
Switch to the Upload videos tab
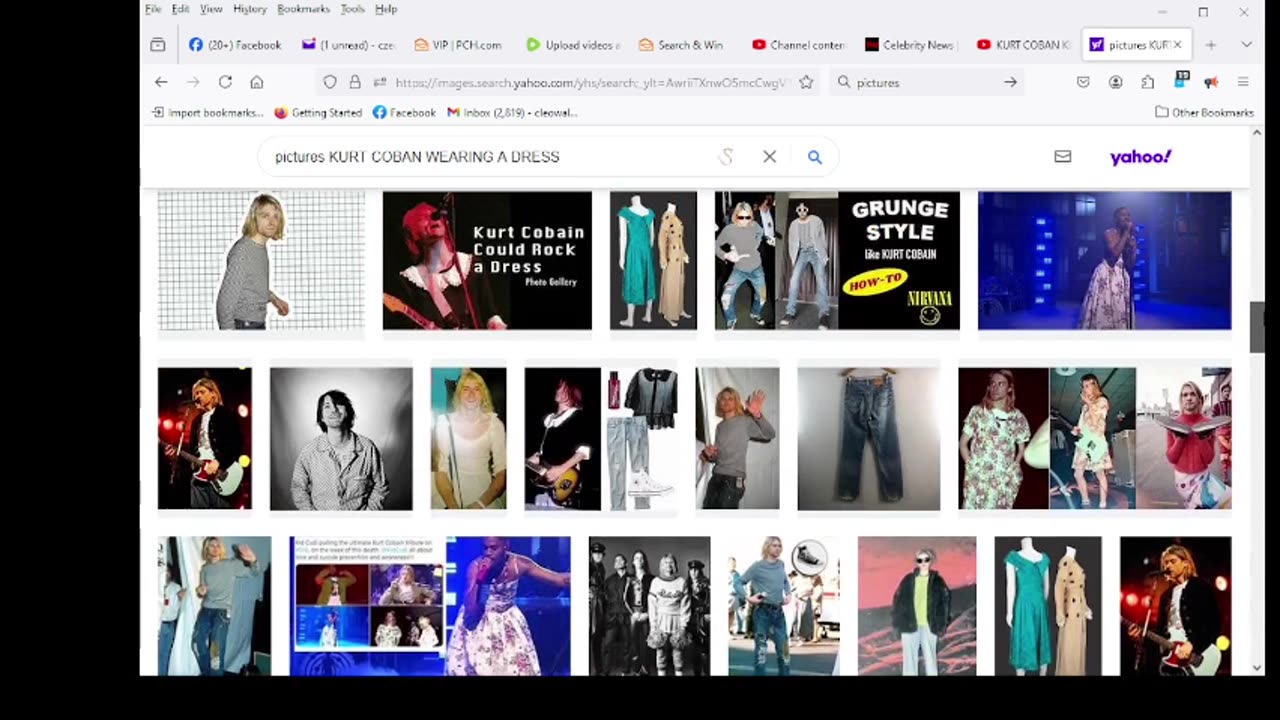(x=575, y=45)
